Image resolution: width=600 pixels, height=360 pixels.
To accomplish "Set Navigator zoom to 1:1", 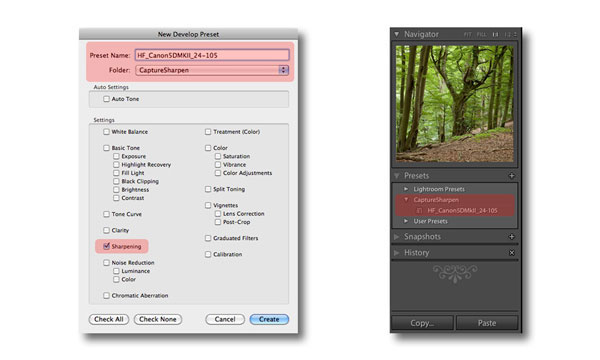I will [x=496, y=34].
